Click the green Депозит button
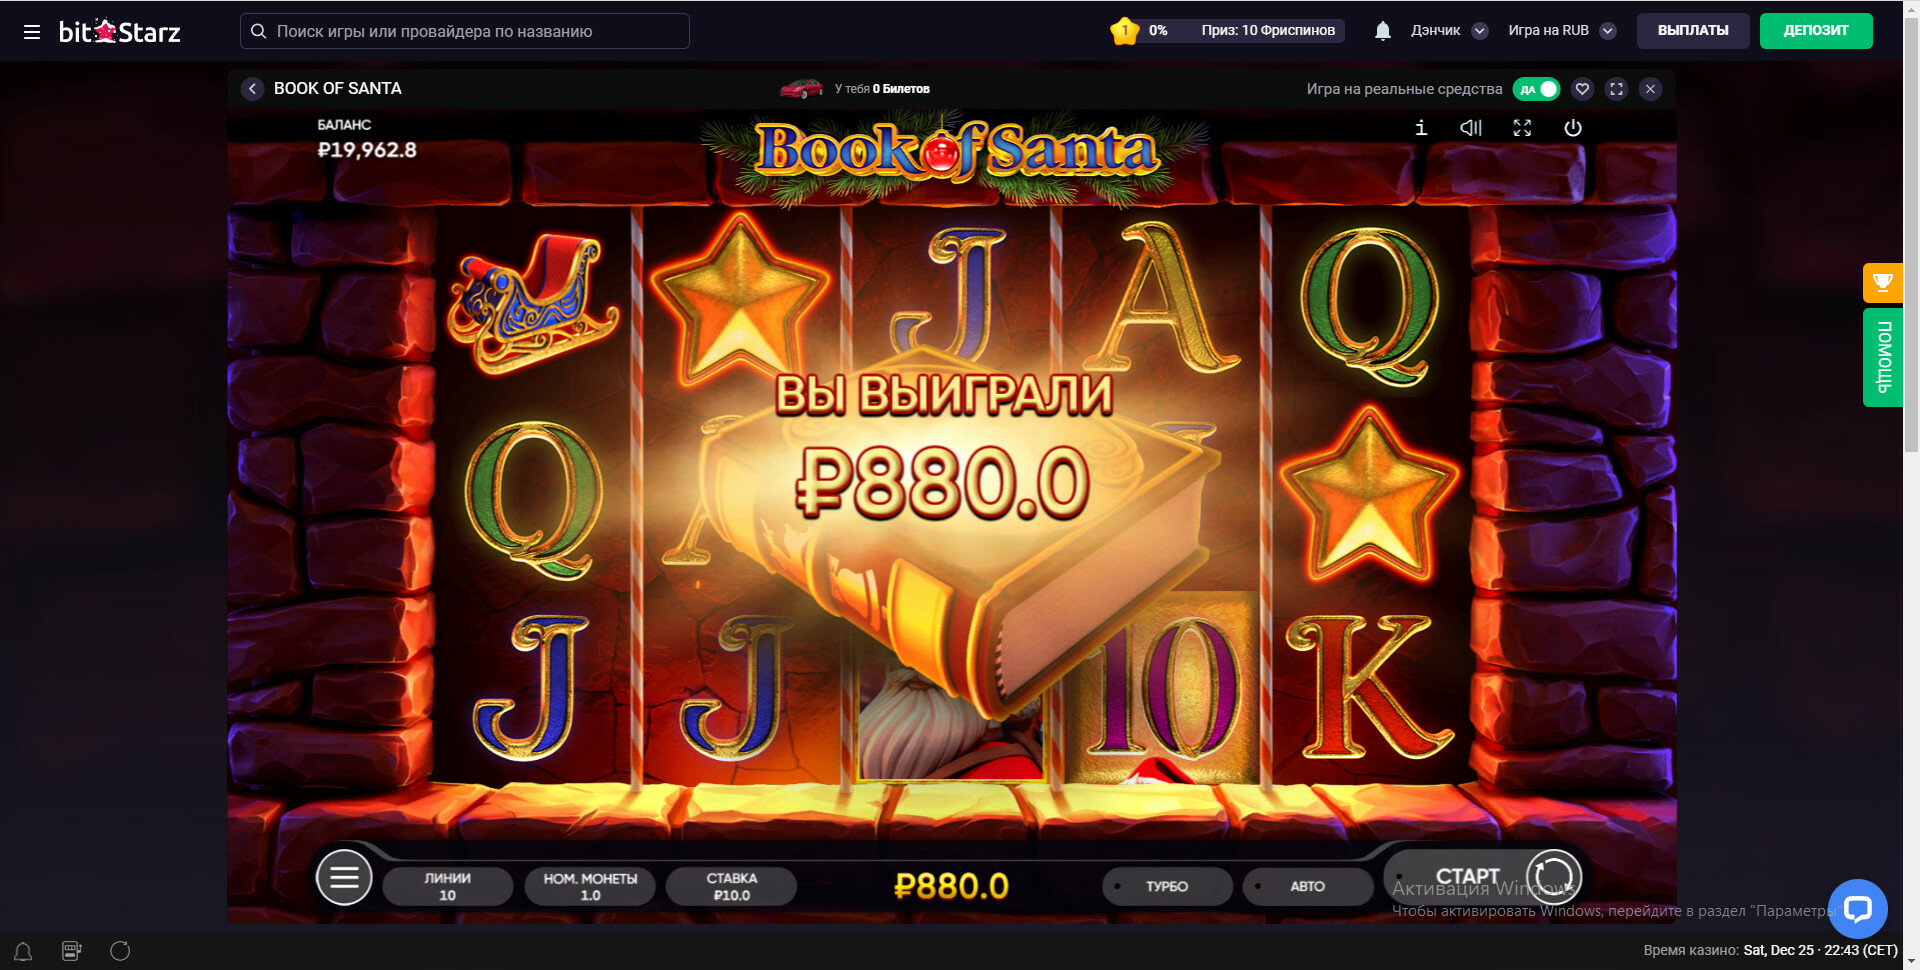The height and width of the screenshot is (970, 1920). coord(1816,31)
